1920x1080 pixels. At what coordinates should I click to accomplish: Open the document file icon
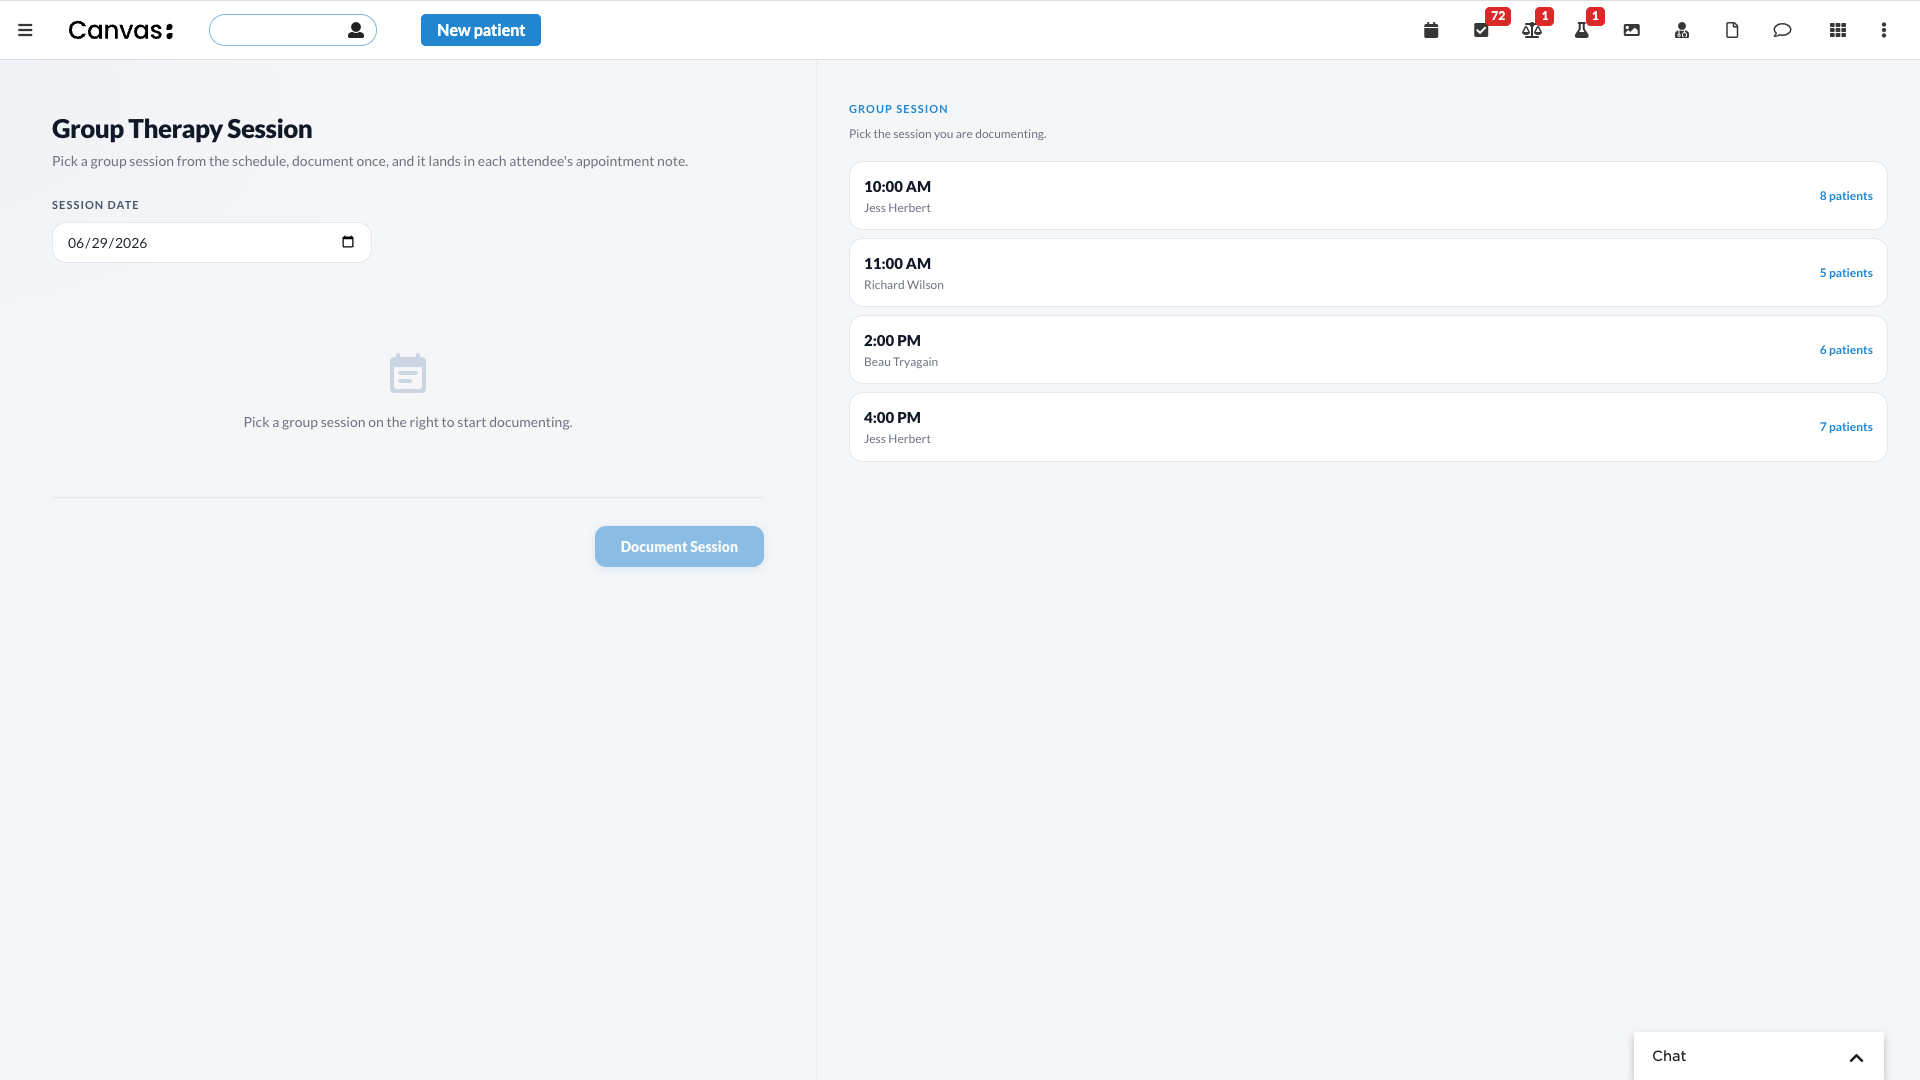tap(1731, 30)
